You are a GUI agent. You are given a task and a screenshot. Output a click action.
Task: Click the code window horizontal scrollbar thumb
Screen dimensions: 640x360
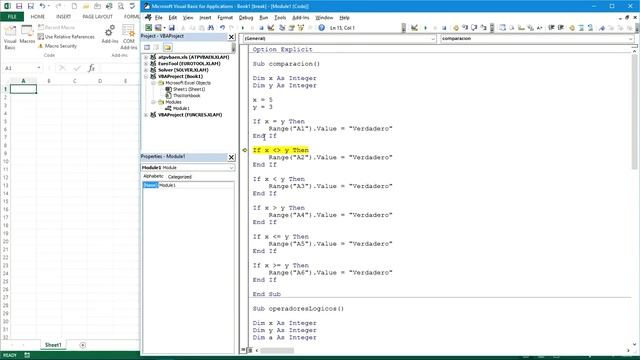pos(277,351)
